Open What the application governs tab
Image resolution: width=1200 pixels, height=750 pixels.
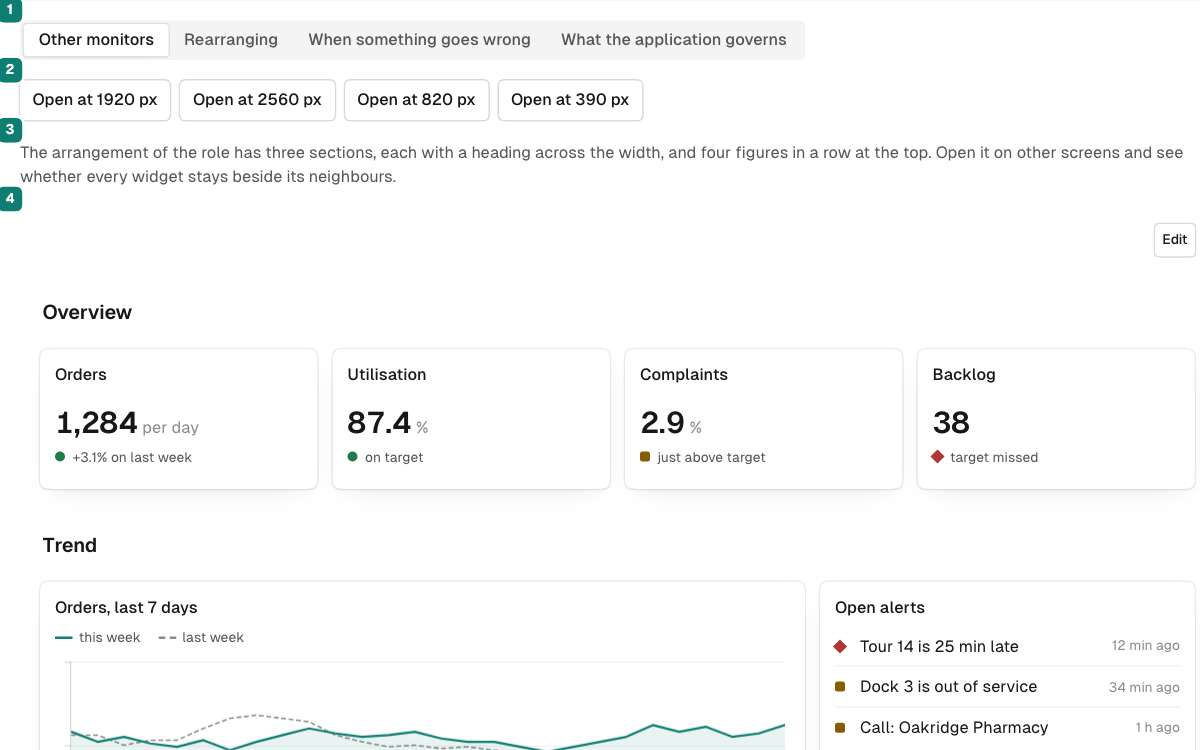[x=673, y=40]
